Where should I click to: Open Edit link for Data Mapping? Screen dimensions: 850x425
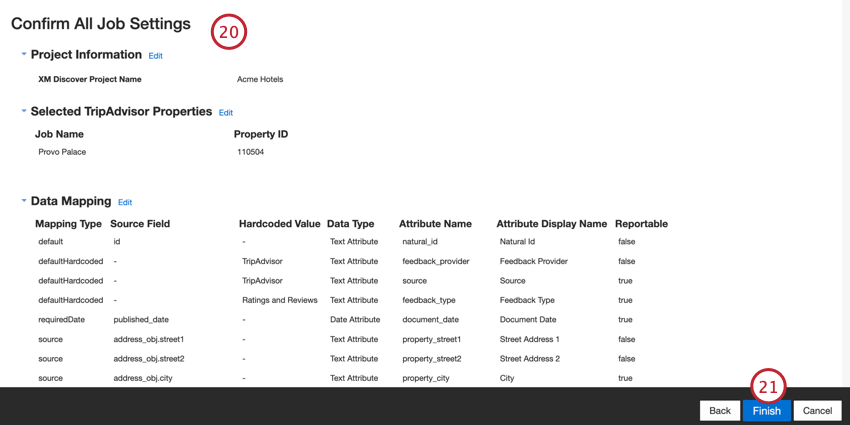(x=125, y=202)
